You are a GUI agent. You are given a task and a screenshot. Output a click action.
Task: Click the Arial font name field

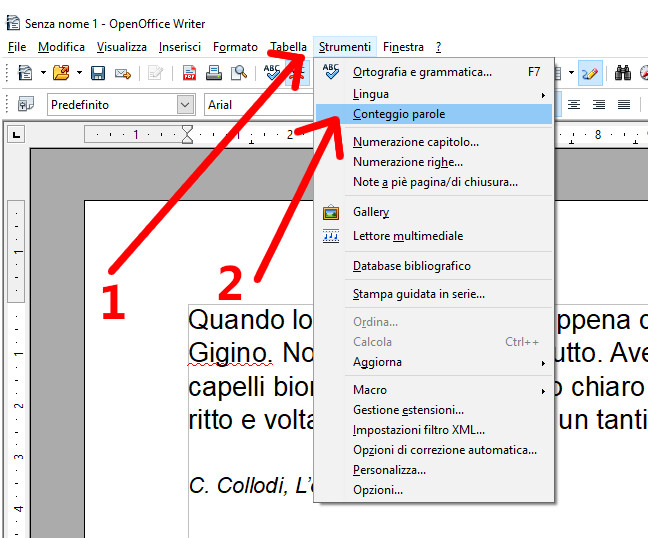point(258,105)
